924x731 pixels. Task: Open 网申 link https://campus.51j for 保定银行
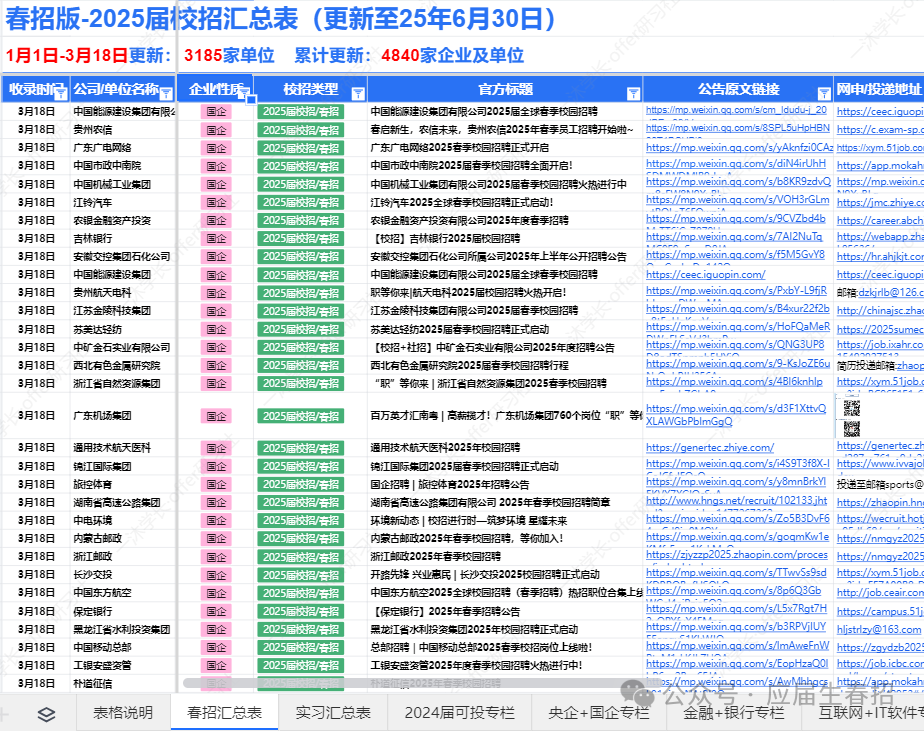(x=880, y=611)
